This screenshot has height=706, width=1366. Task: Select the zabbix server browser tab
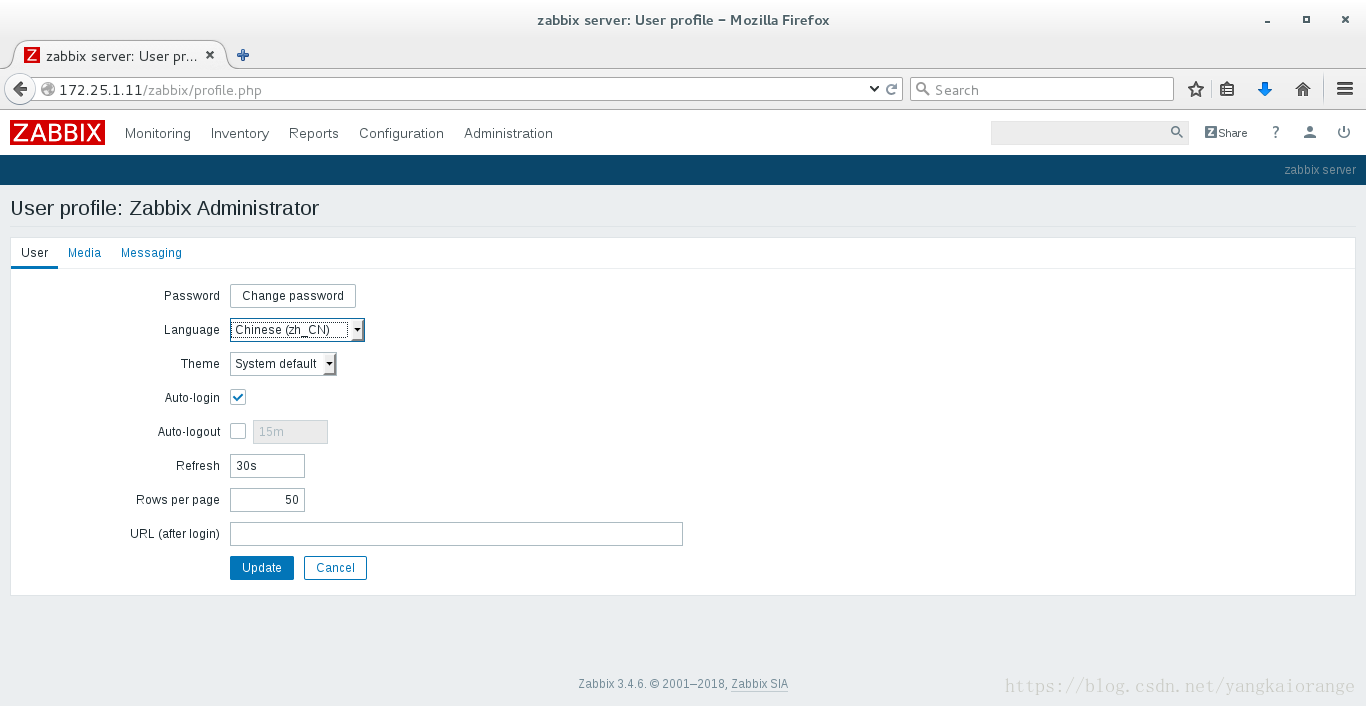[x=120, y=56]
